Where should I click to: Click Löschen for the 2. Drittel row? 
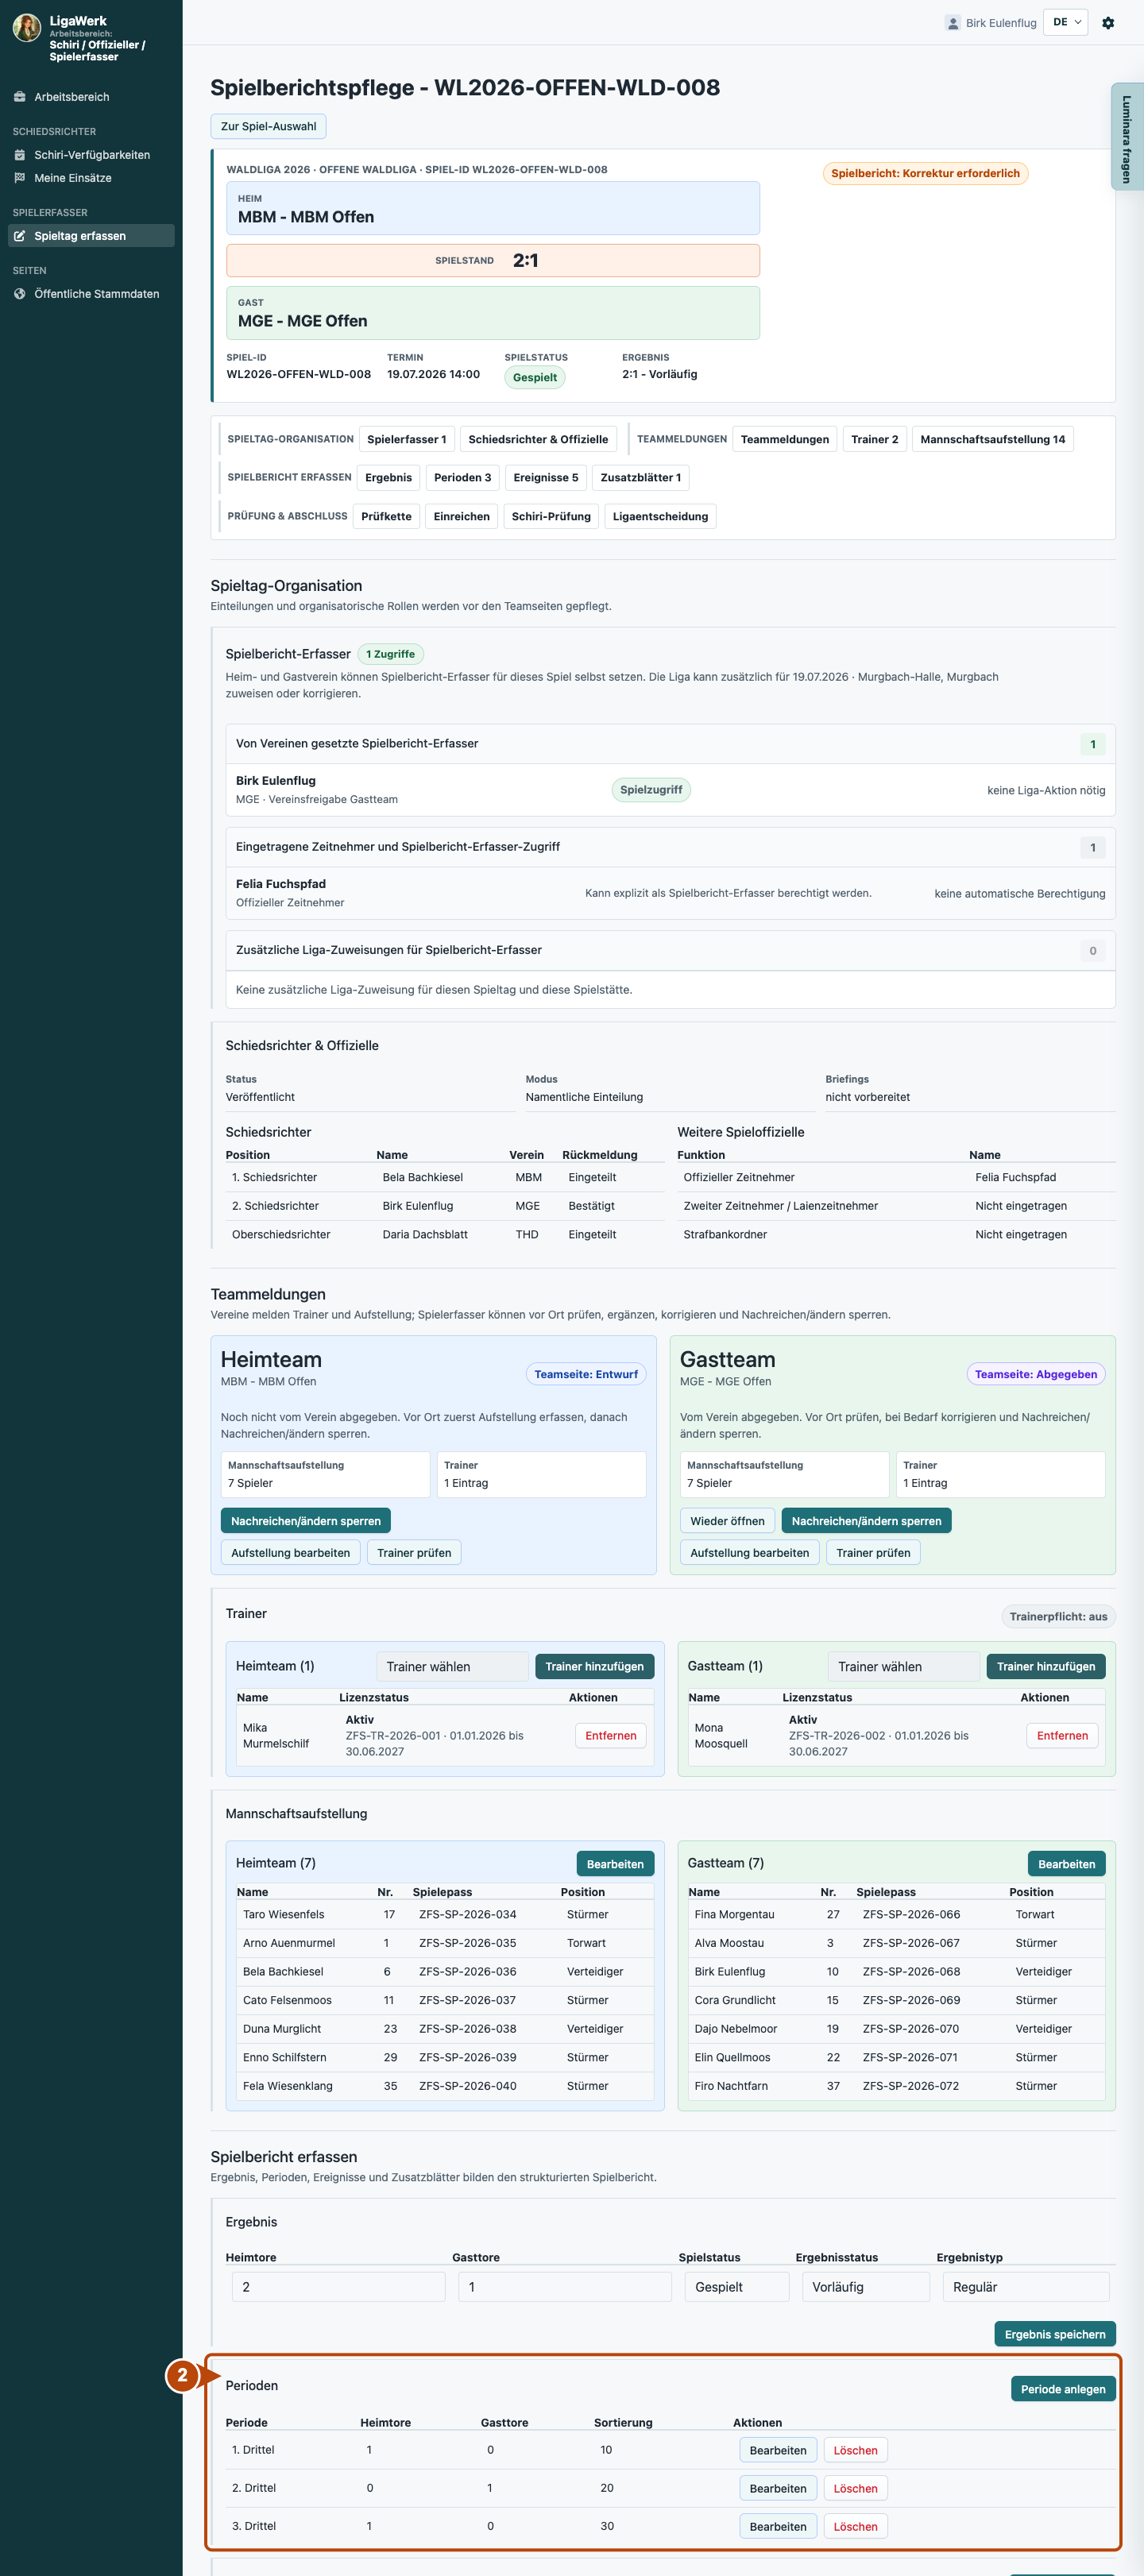coord(855,2488)
